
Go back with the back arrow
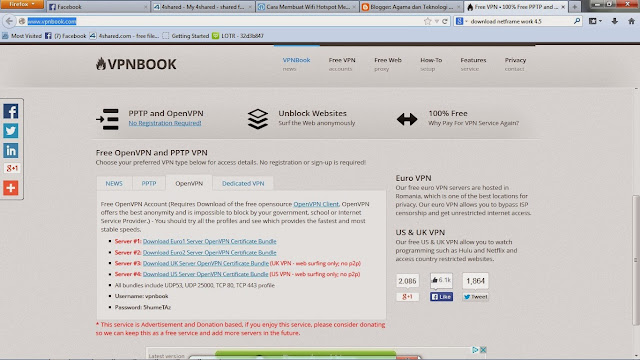(9, 21)
